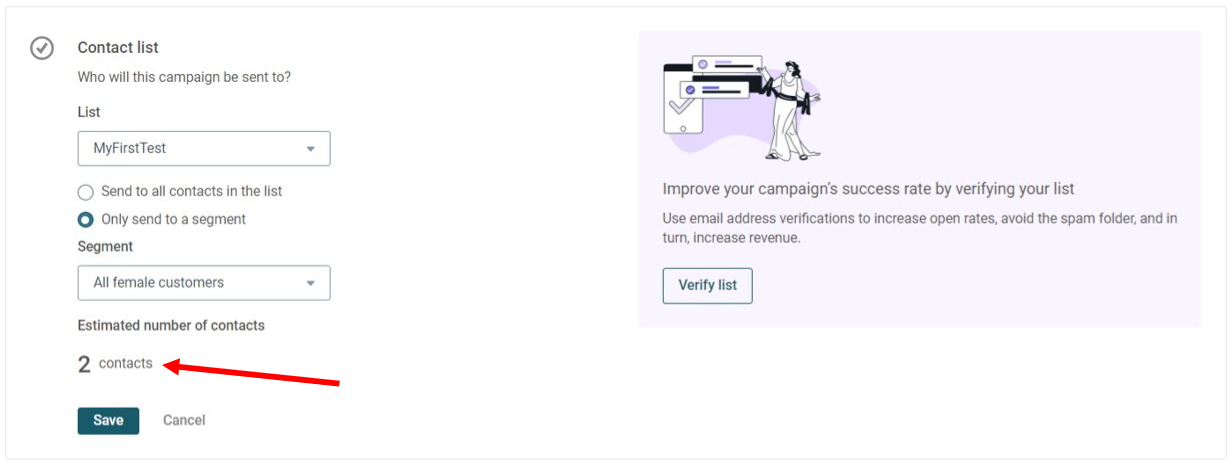1232x465 pixels.
Task: Open the MyFirstTest list dropdown
Action: (x=204, y=148)
